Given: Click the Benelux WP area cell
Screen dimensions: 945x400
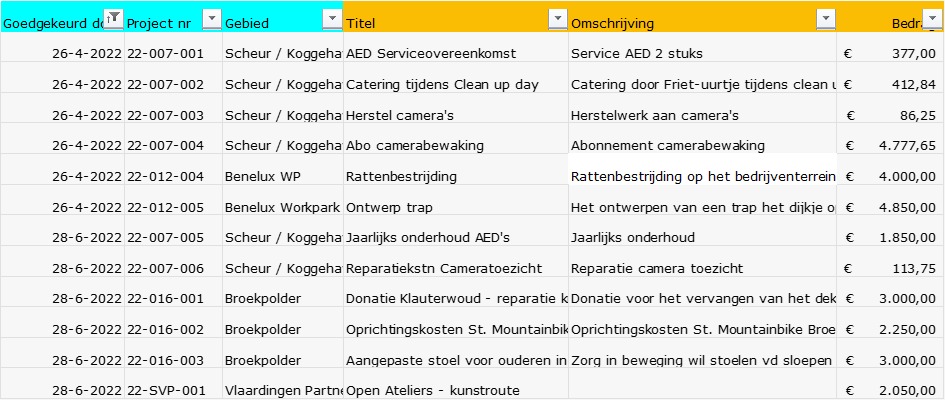Looking at the screenshot, I should pos(283,176).
